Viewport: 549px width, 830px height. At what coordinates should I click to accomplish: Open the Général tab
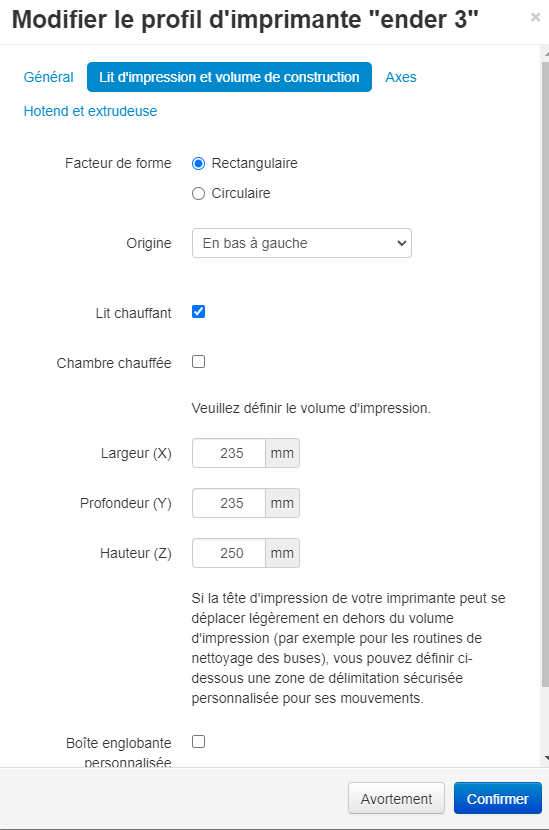coord(48,77)
